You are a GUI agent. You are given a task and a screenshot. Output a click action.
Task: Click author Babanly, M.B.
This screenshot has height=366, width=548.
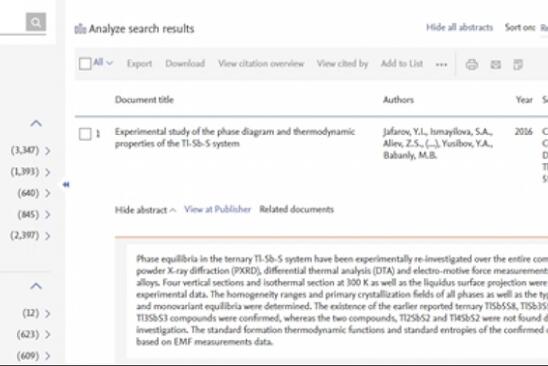pos(410,155)
